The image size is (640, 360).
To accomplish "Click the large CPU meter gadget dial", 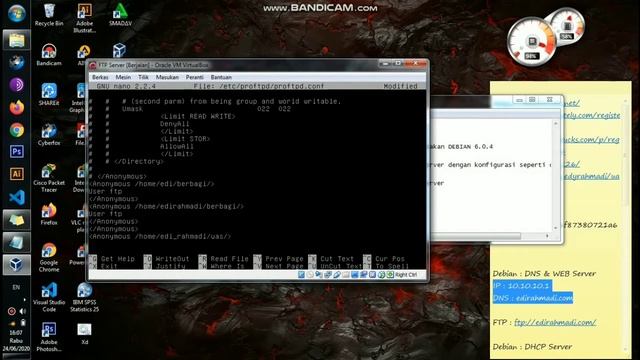I will click(x=532, y=42).
